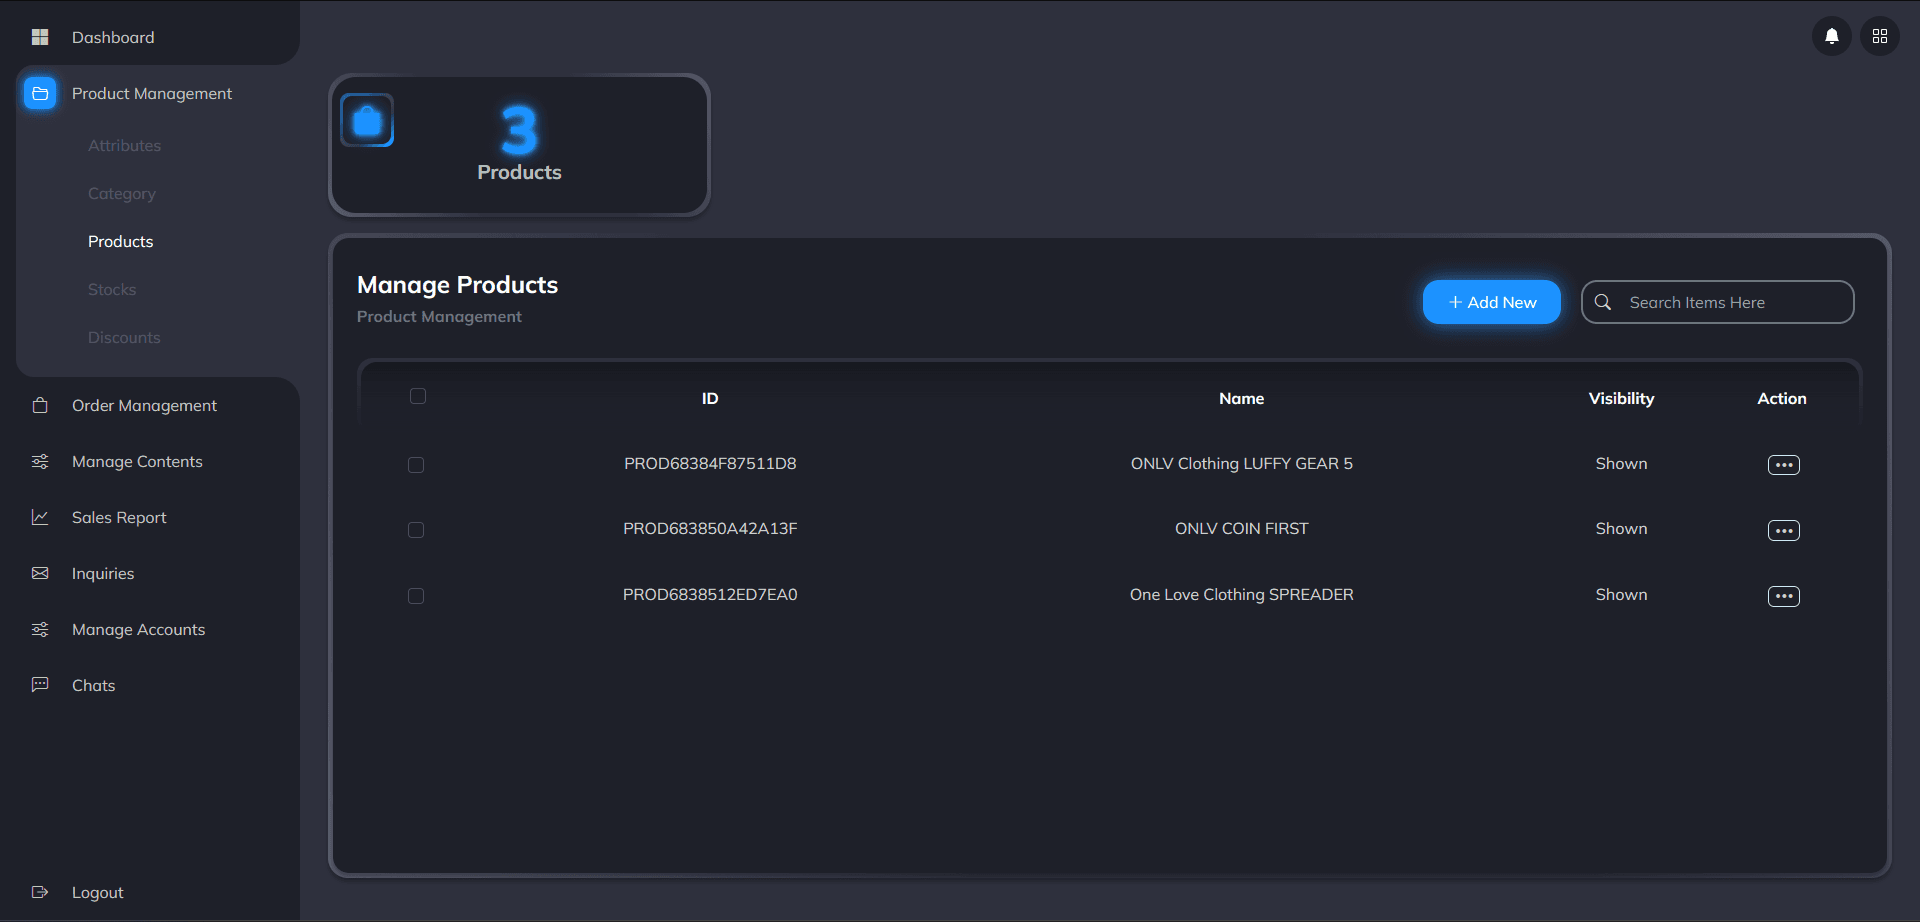Click the Logout link
The height and width of the screenshot is (922, 1920).
point(98,892)
